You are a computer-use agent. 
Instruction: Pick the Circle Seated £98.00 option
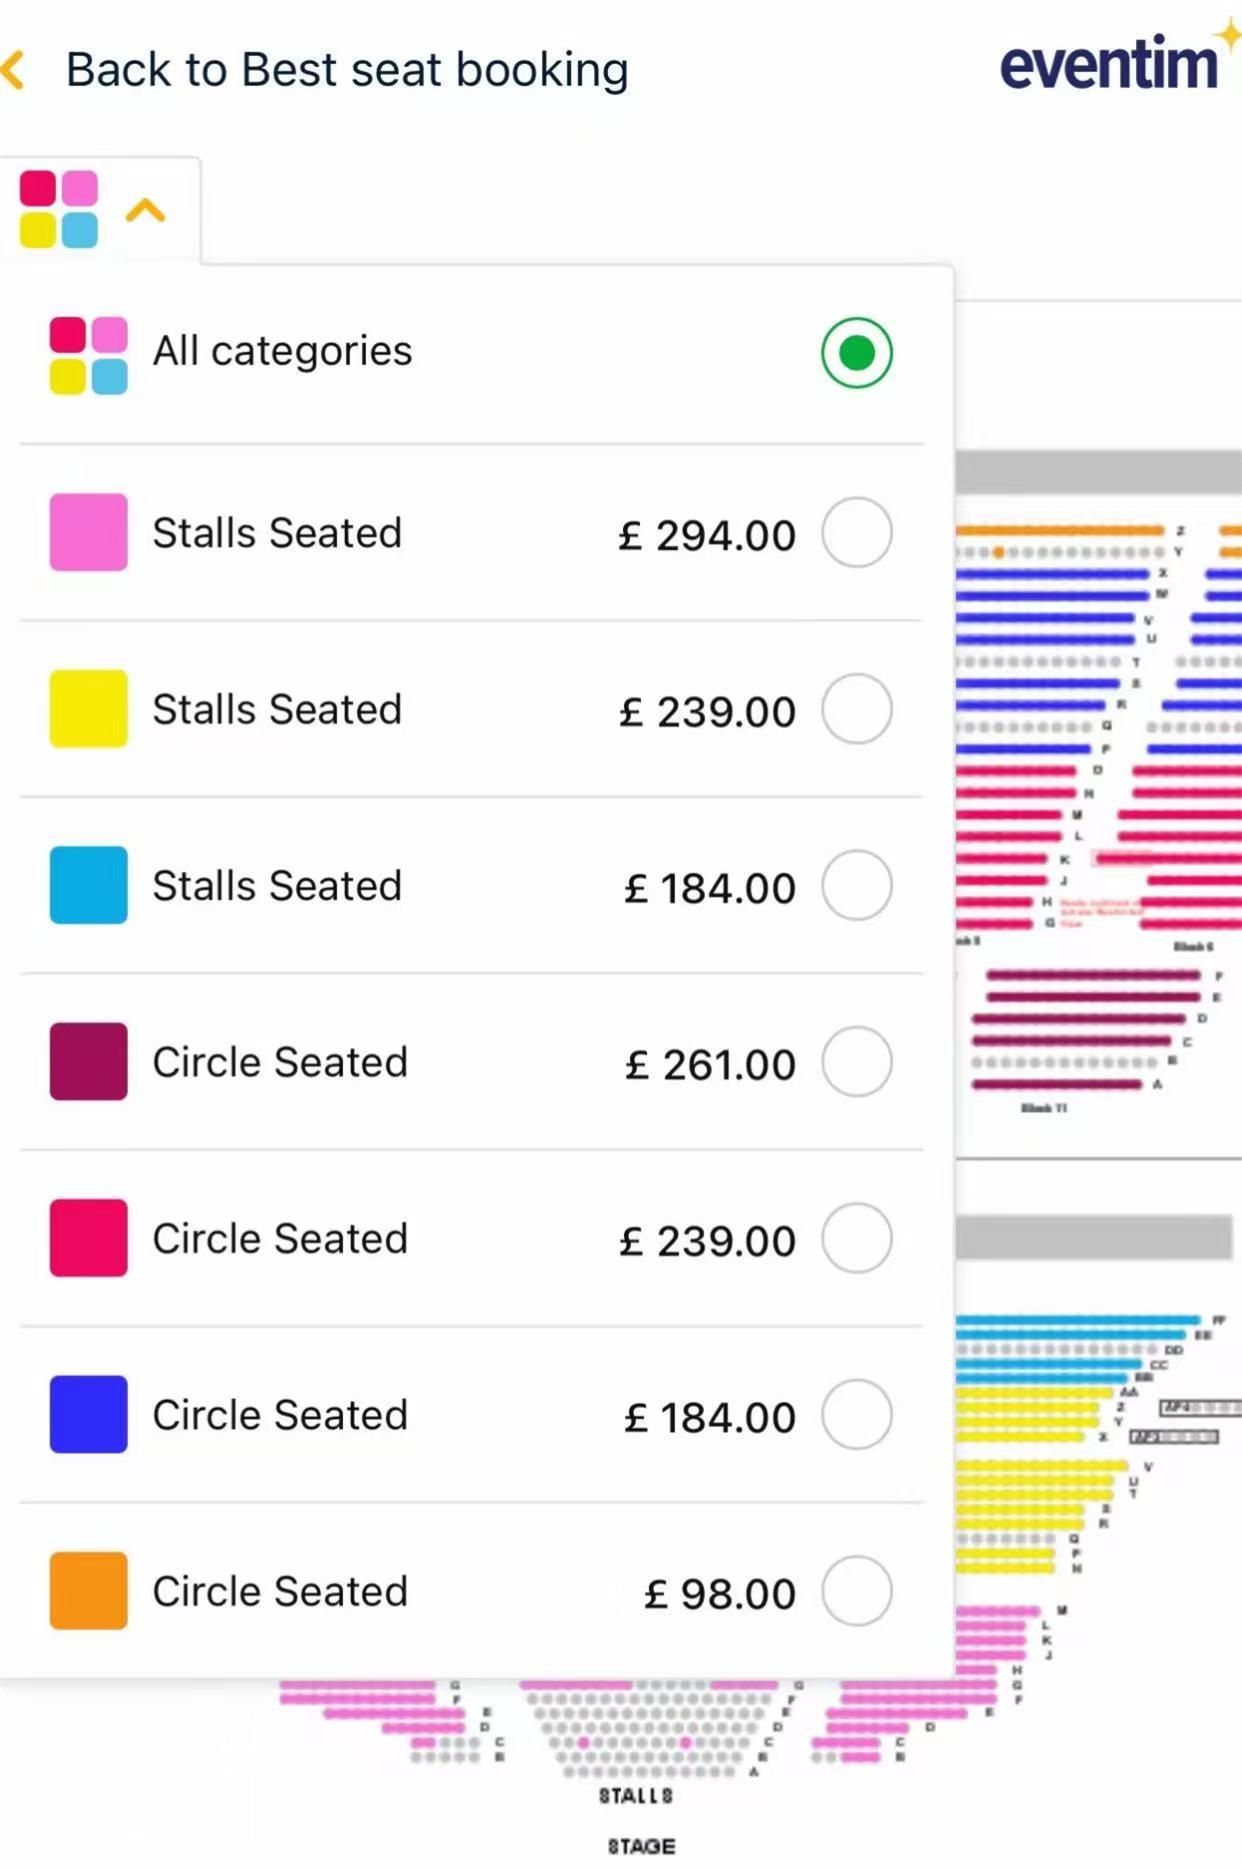click(x=471, y=1591)
